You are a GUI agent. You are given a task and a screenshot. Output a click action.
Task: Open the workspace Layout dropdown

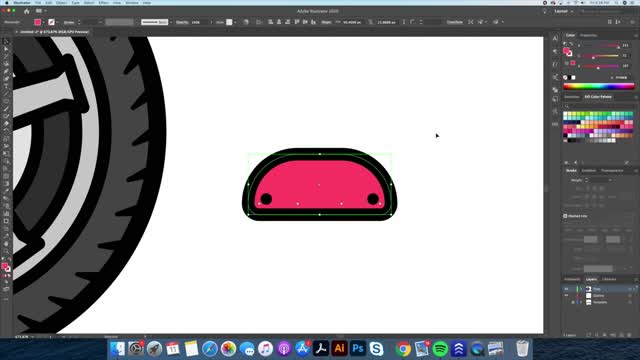pos(563,11)
